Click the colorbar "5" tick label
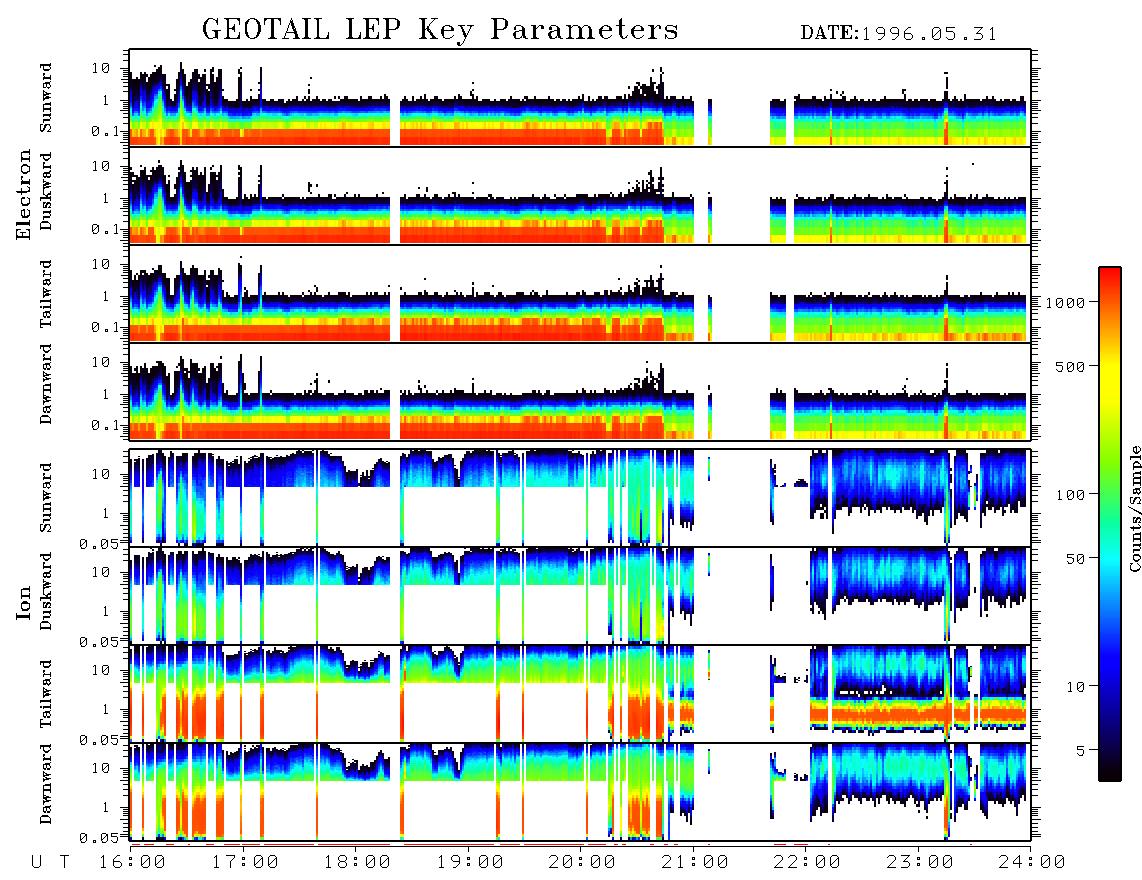This screenshot has width=1142, height=880. (x=1080, y=750)
